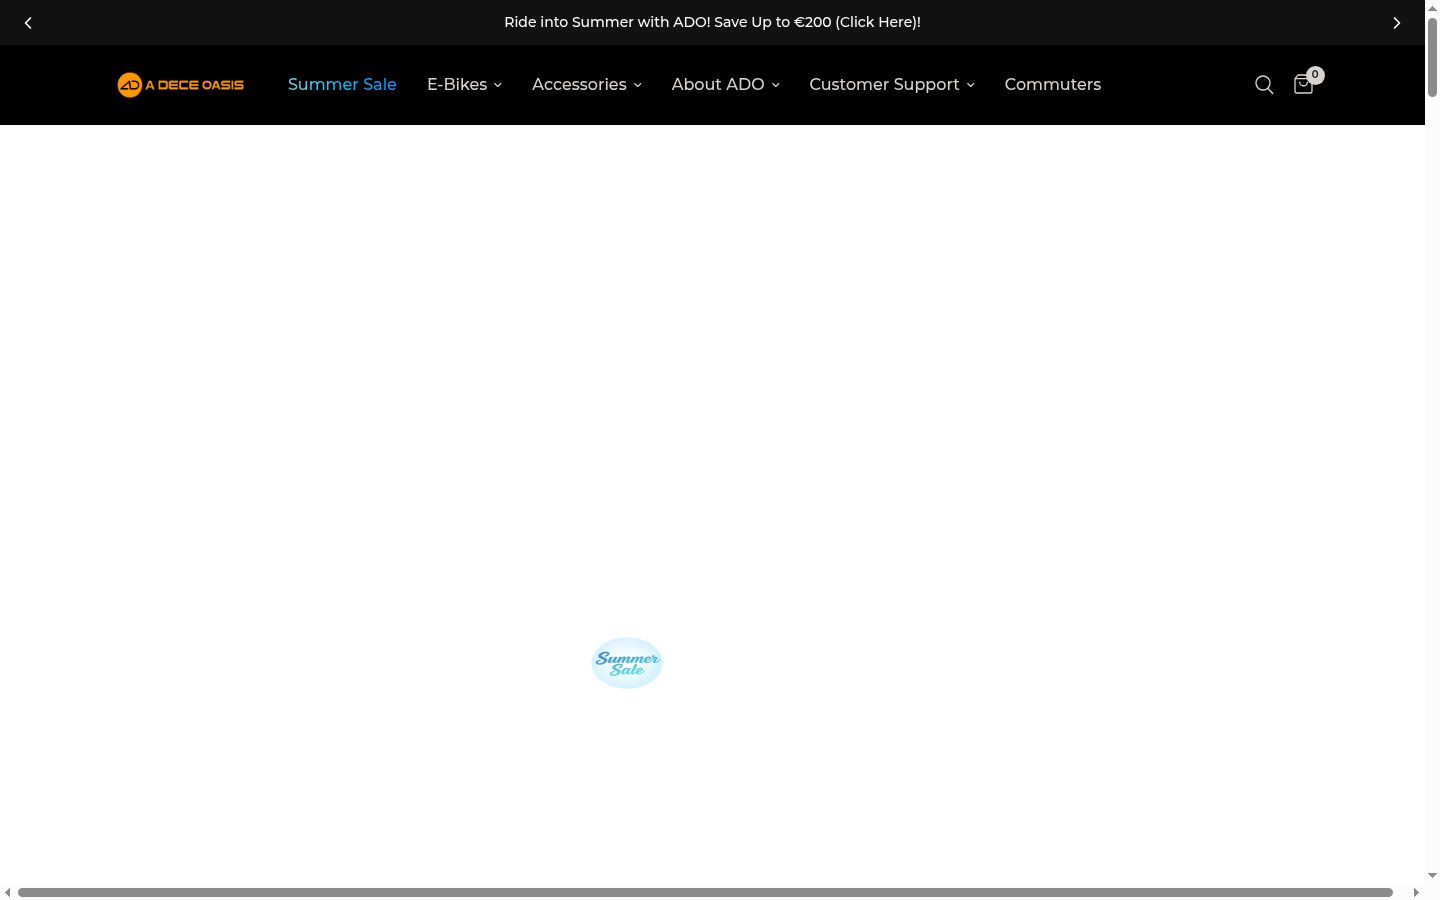Click the scroll up arrow of vertical scrollbar

(x=1432, y=7)
